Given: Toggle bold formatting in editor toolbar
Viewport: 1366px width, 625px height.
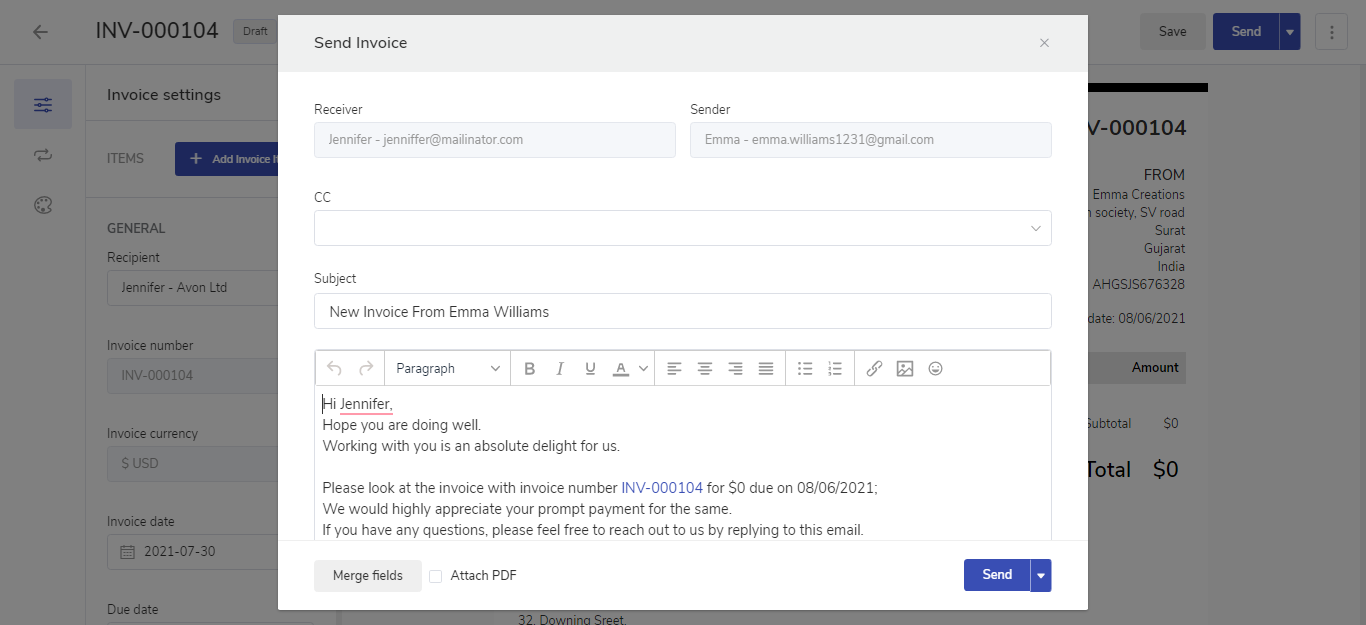Looking at the screenshot, I should coord(530,369).
